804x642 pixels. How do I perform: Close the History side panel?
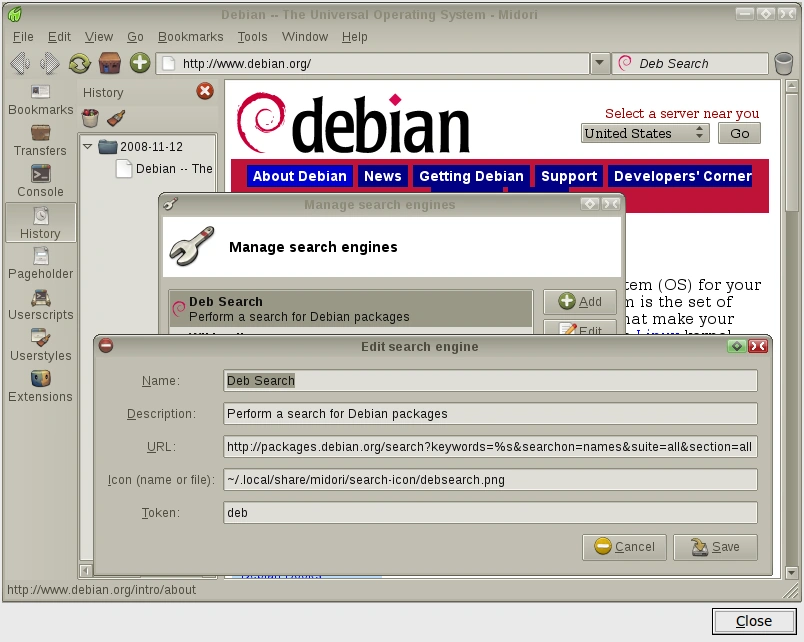coord(205,91)
